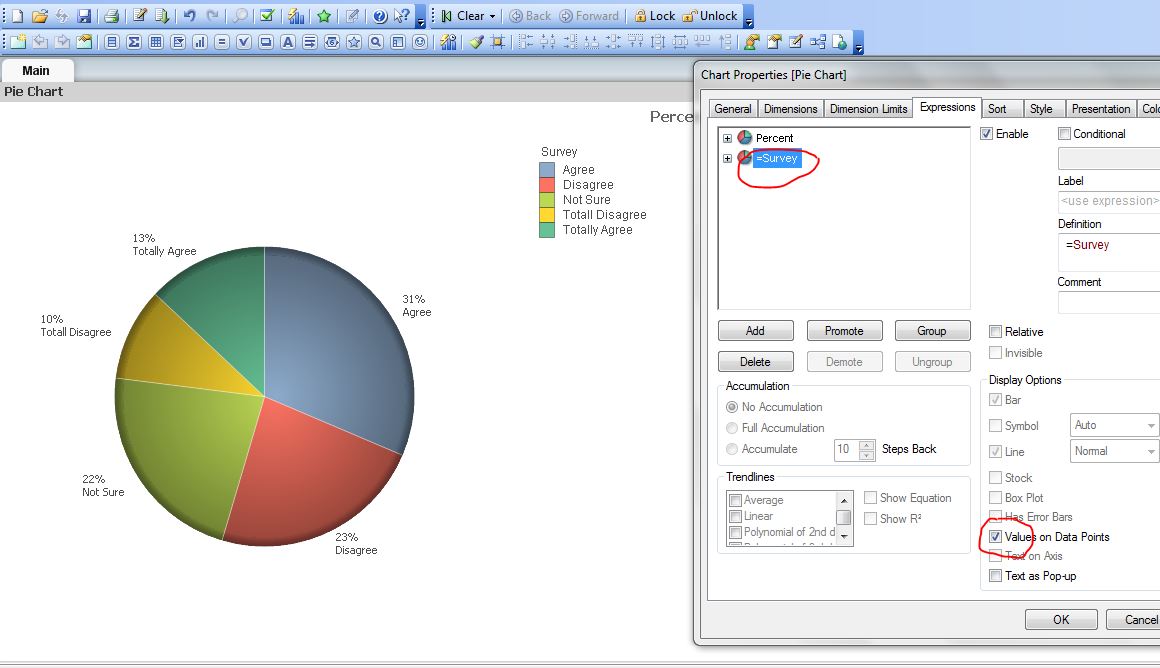Switch to the Presentation tab

(x=1100, y=109)
